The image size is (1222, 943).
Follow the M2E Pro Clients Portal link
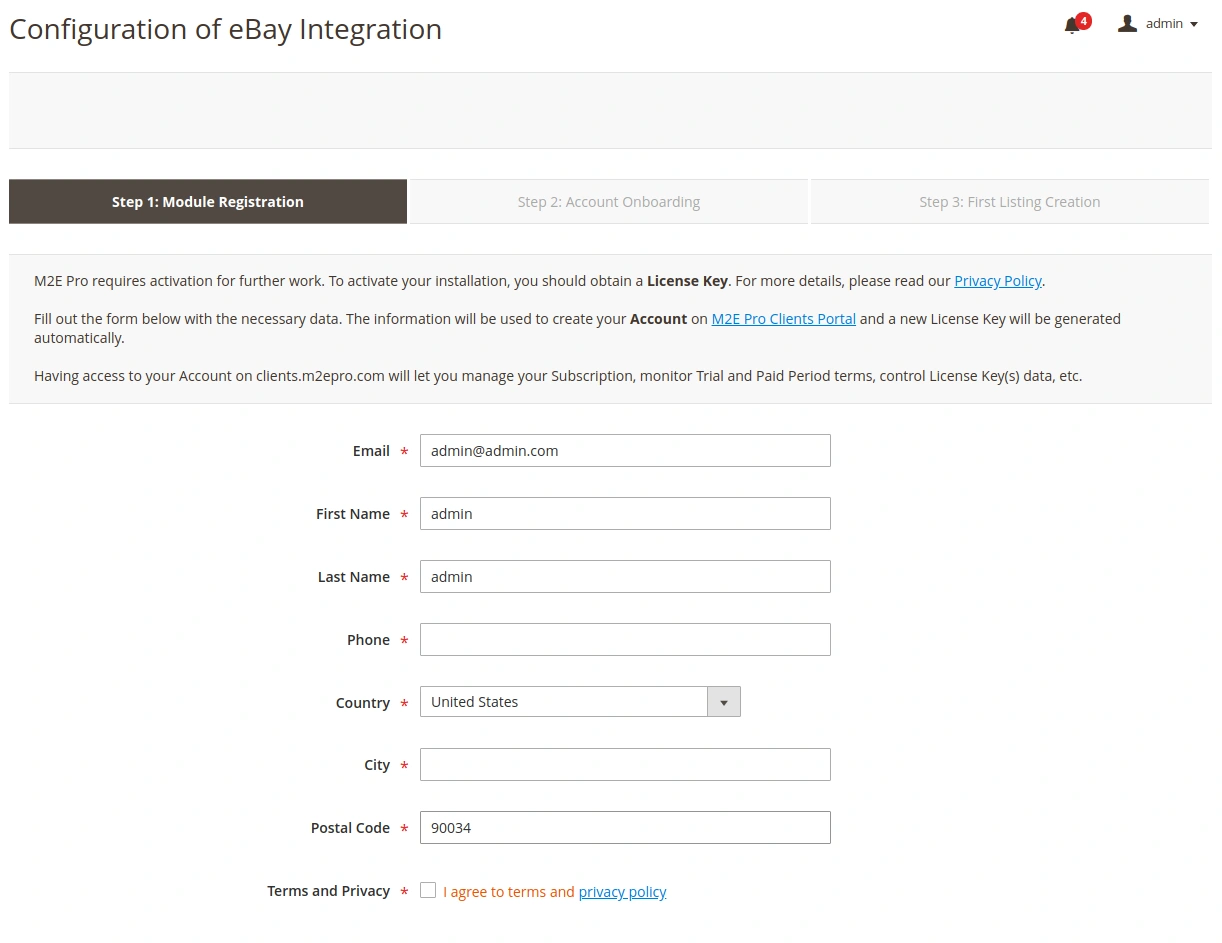point(783,319)
